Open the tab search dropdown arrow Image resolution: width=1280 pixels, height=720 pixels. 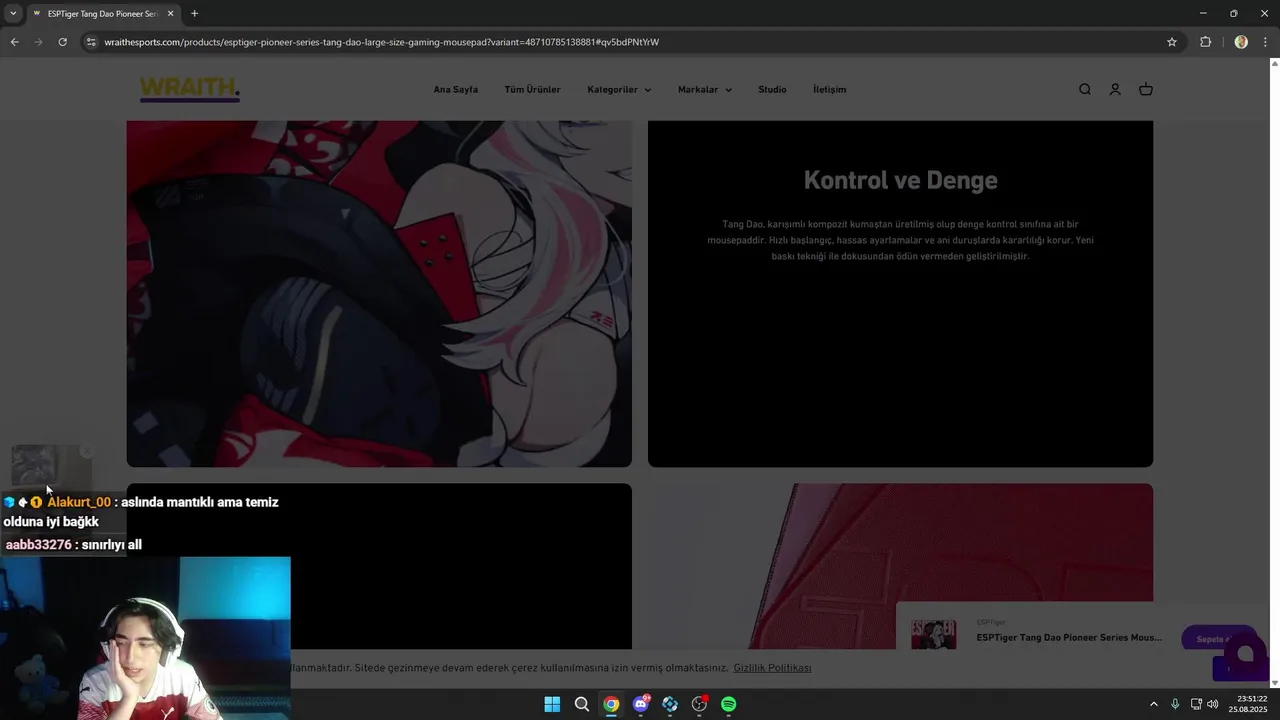click(x=12, y=14)
